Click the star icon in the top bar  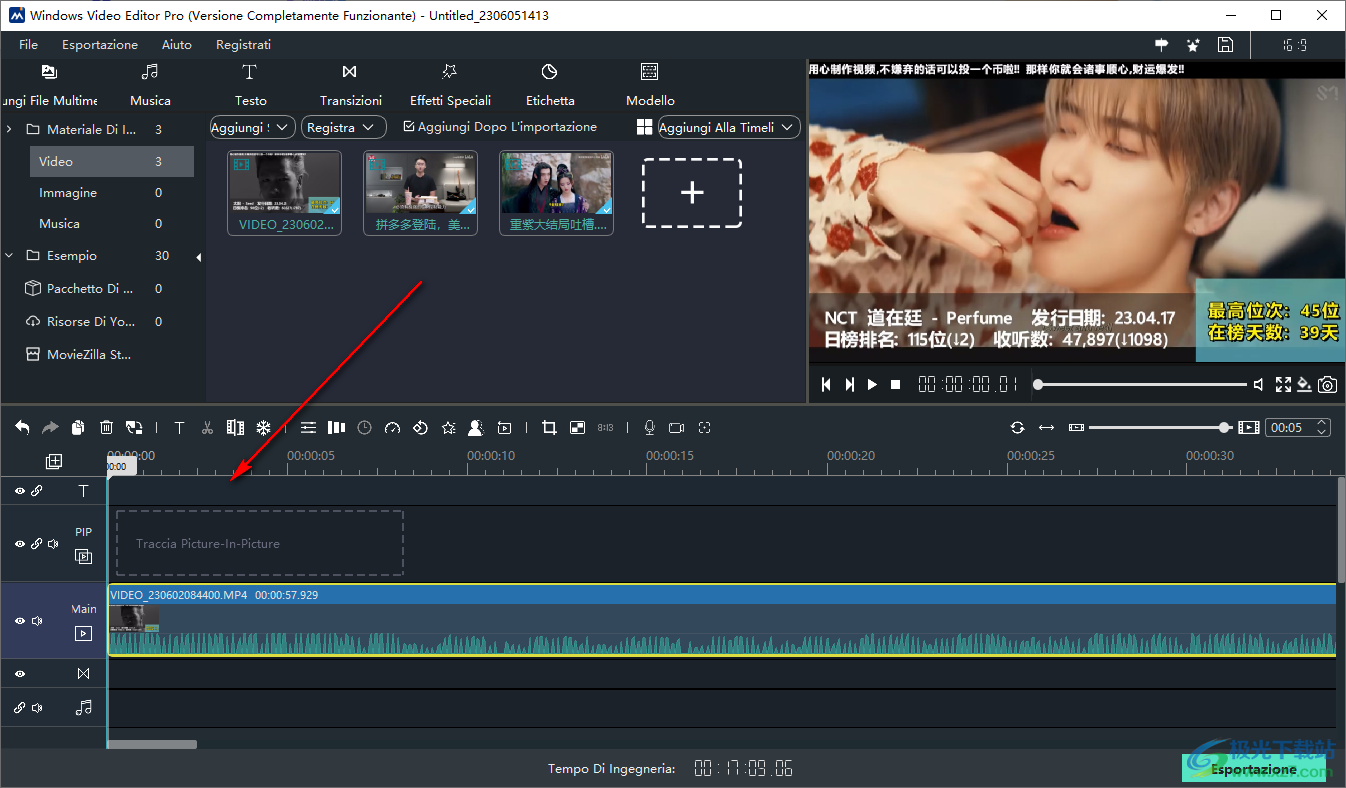coord(1193,45)
